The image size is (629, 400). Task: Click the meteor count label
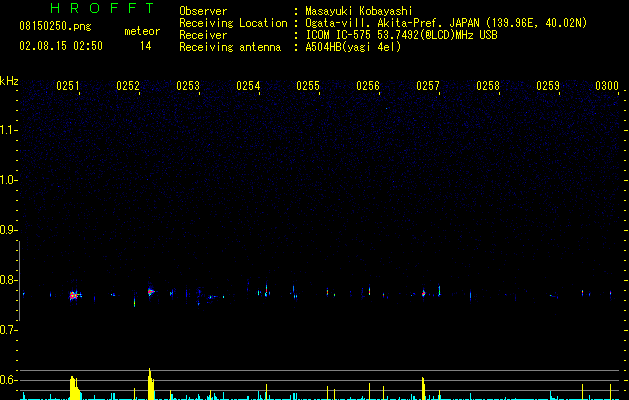coord(142,31)
